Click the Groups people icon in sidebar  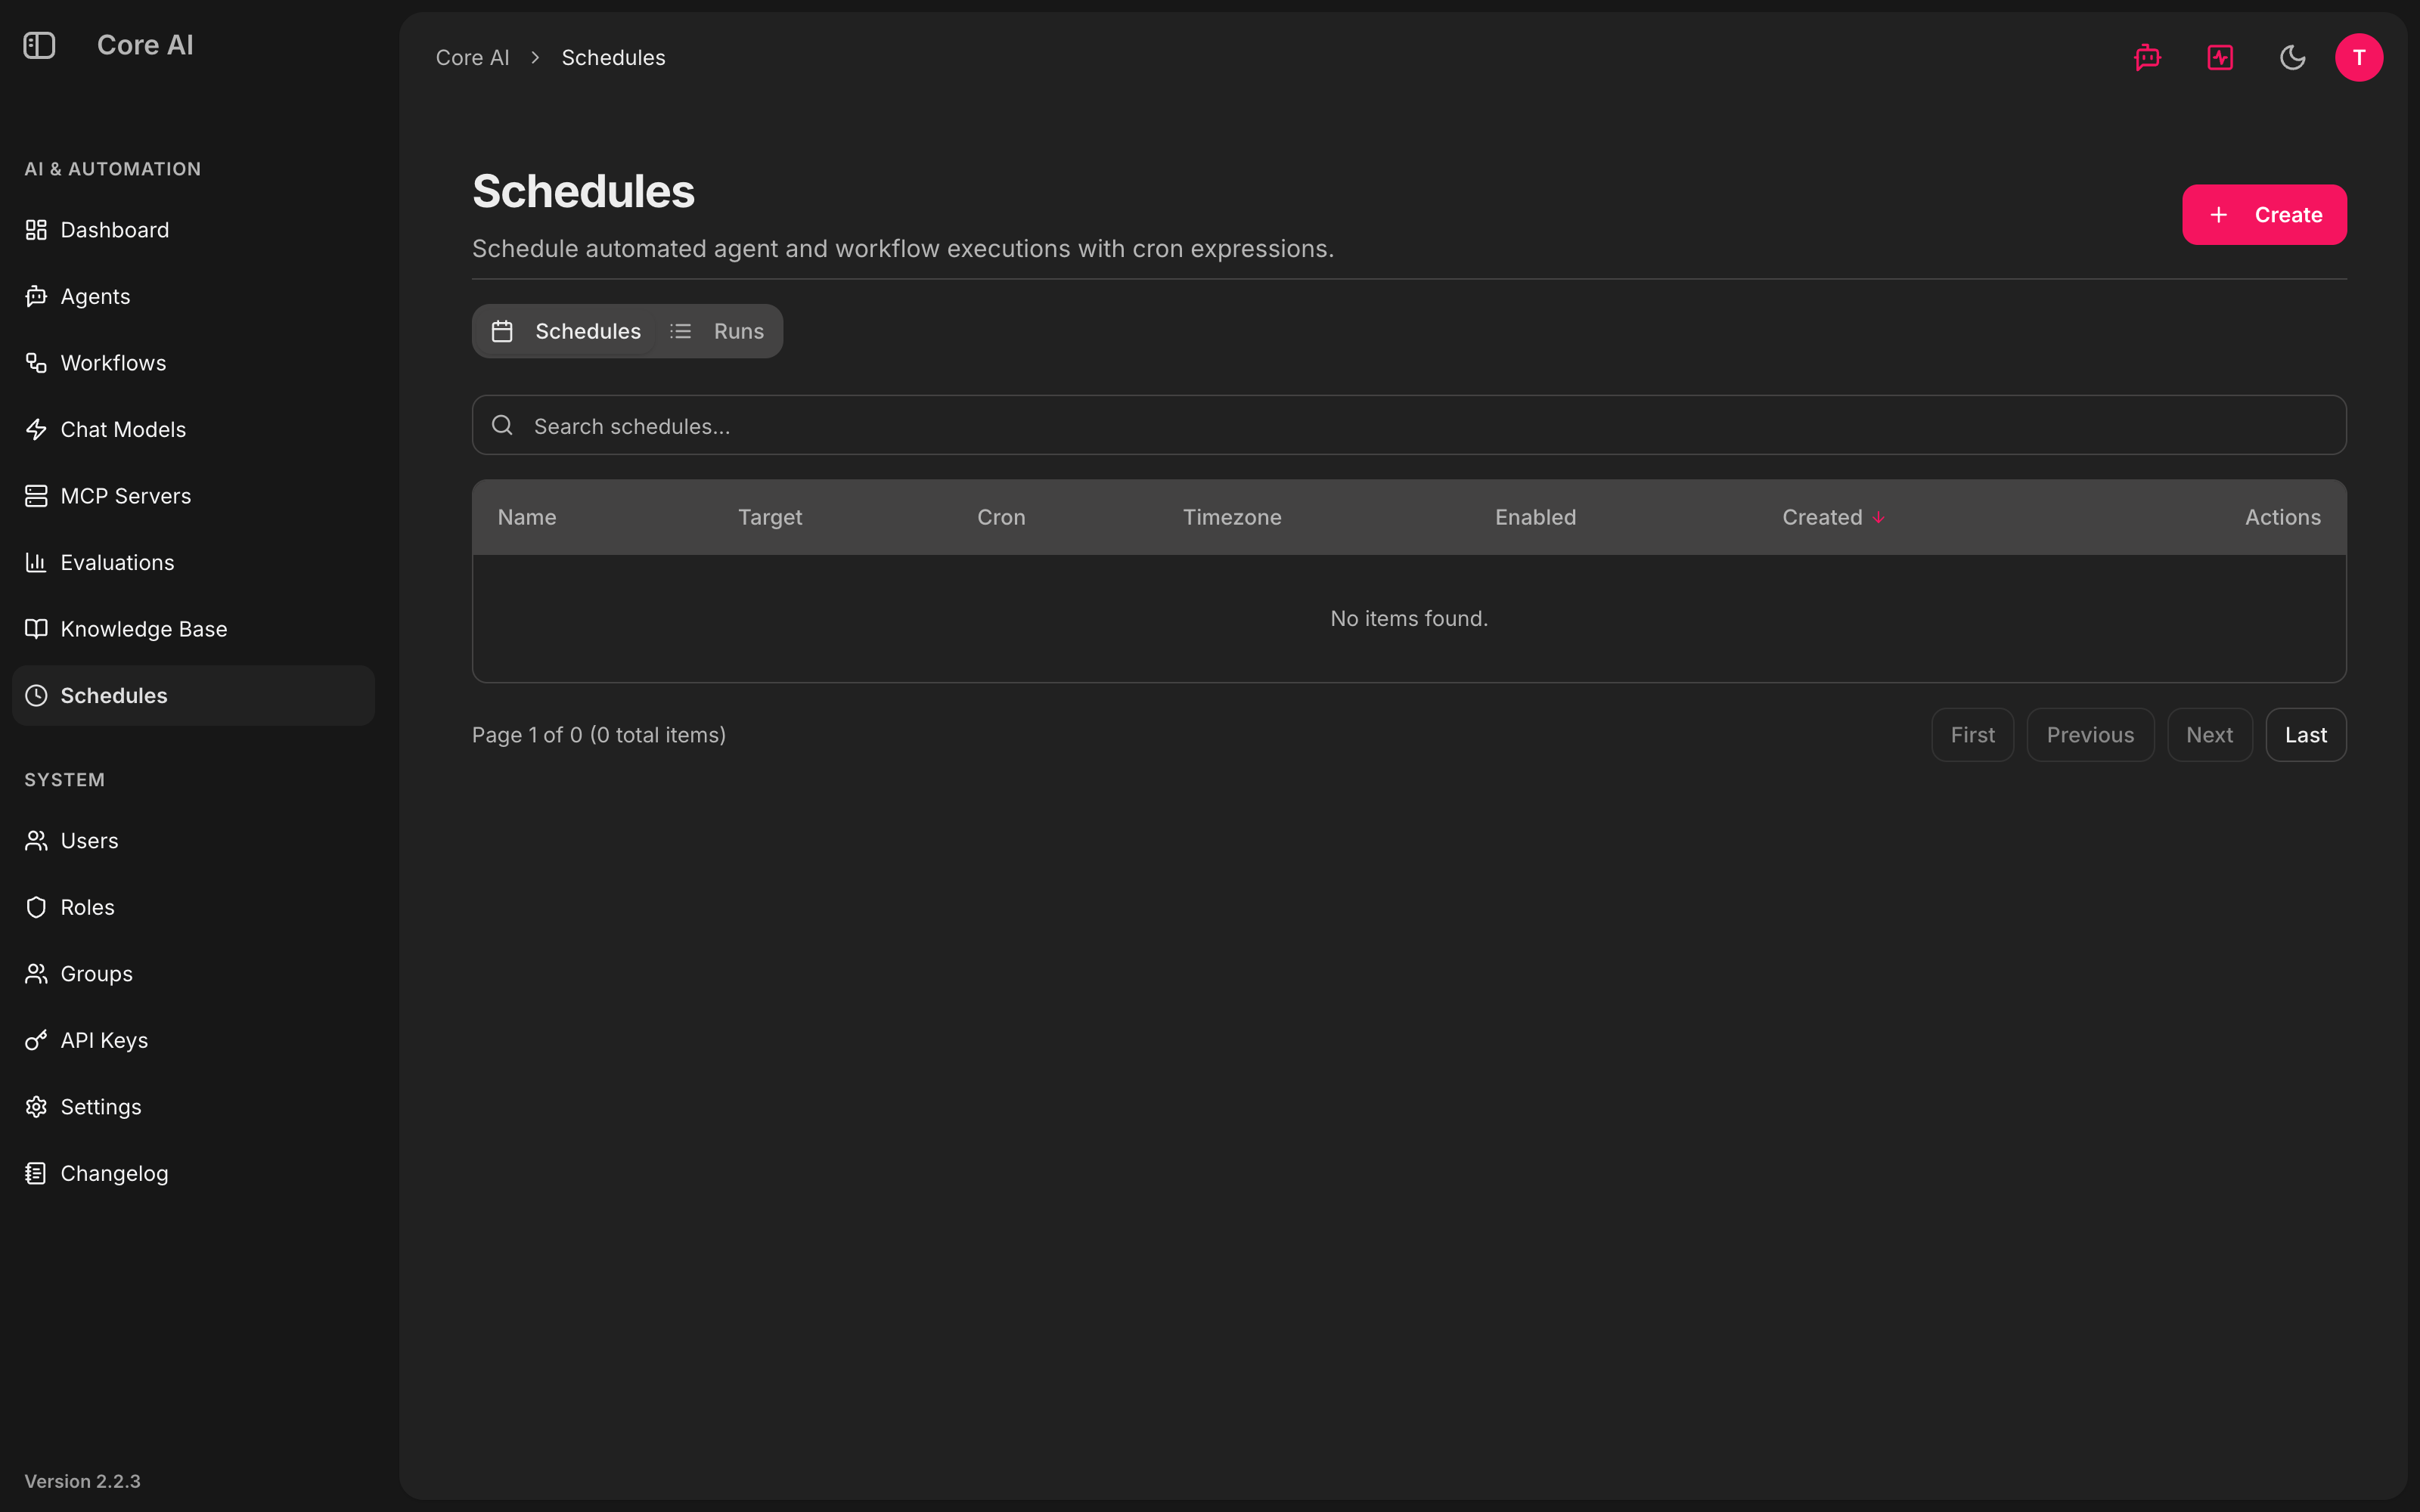36,974
